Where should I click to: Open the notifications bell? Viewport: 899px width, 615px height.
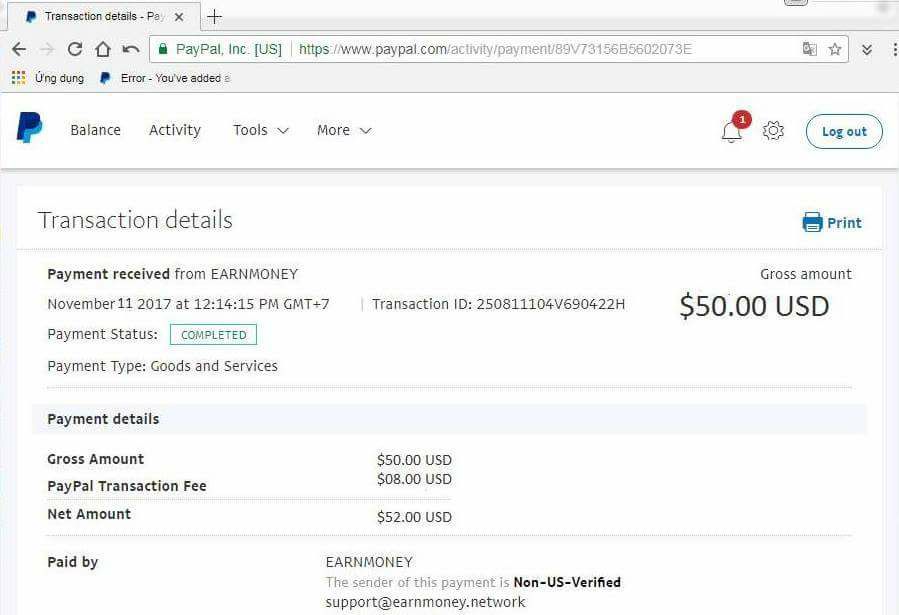tap(732, 131)
